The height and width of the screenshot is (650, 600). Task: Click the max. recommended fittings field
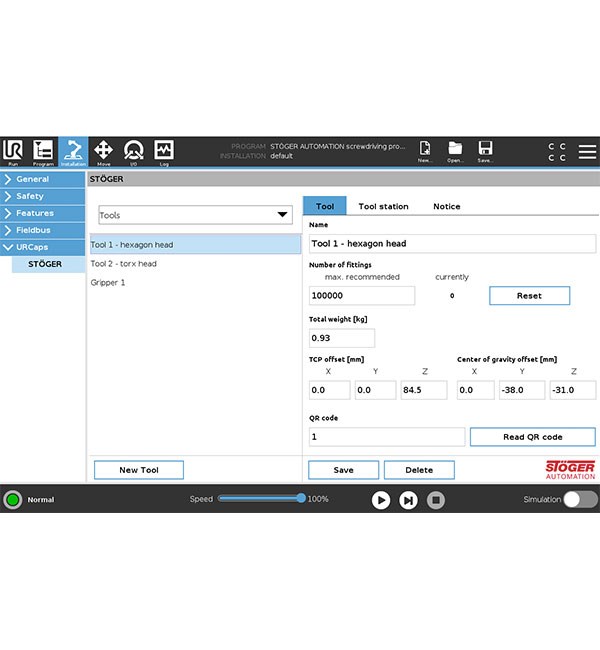[x=362, y=296]
